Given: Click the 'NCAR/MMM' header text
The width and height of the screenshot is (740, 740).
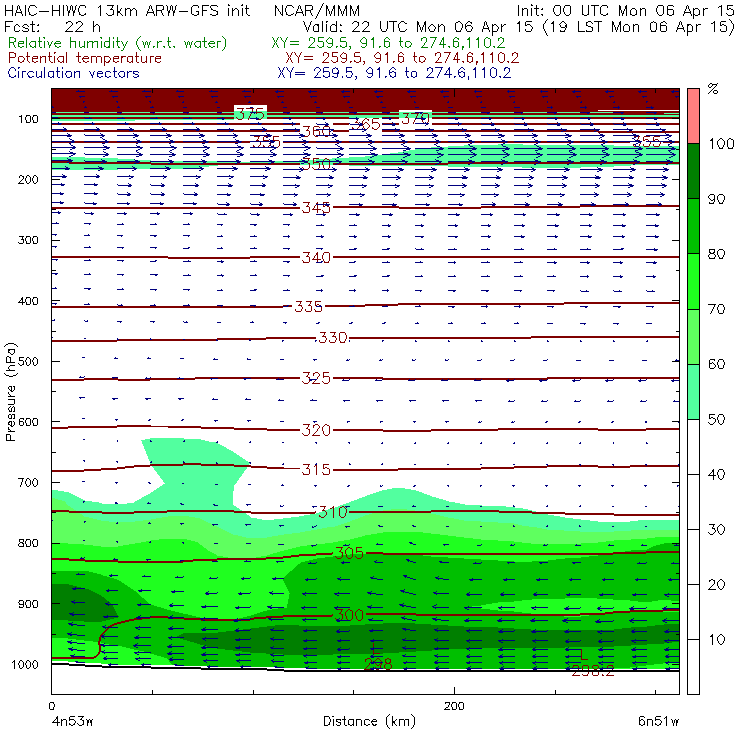Looking at the screenshot, I should 317,11.
